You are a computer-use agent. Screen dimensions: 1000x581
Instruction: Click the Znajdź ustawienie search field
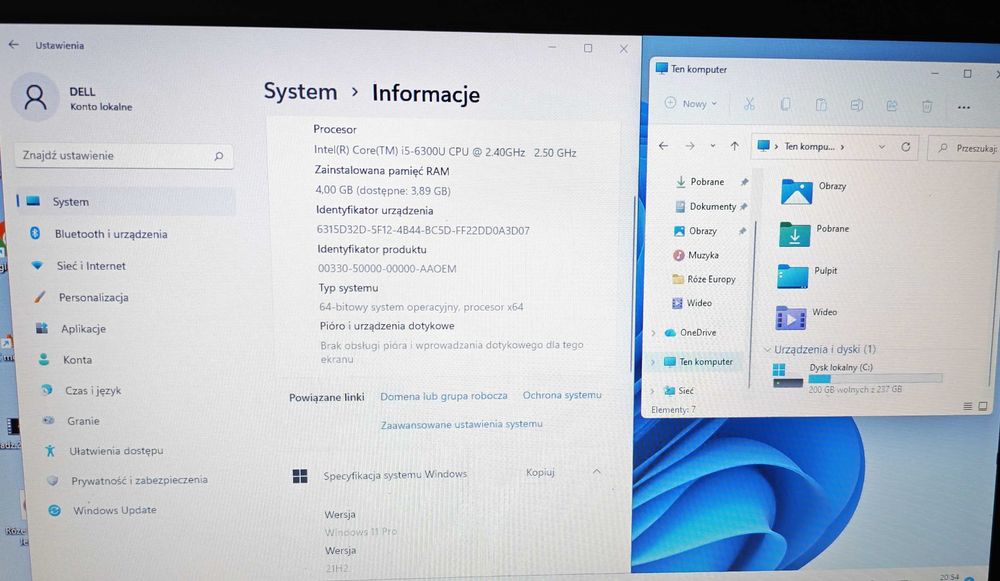(124, 156)
